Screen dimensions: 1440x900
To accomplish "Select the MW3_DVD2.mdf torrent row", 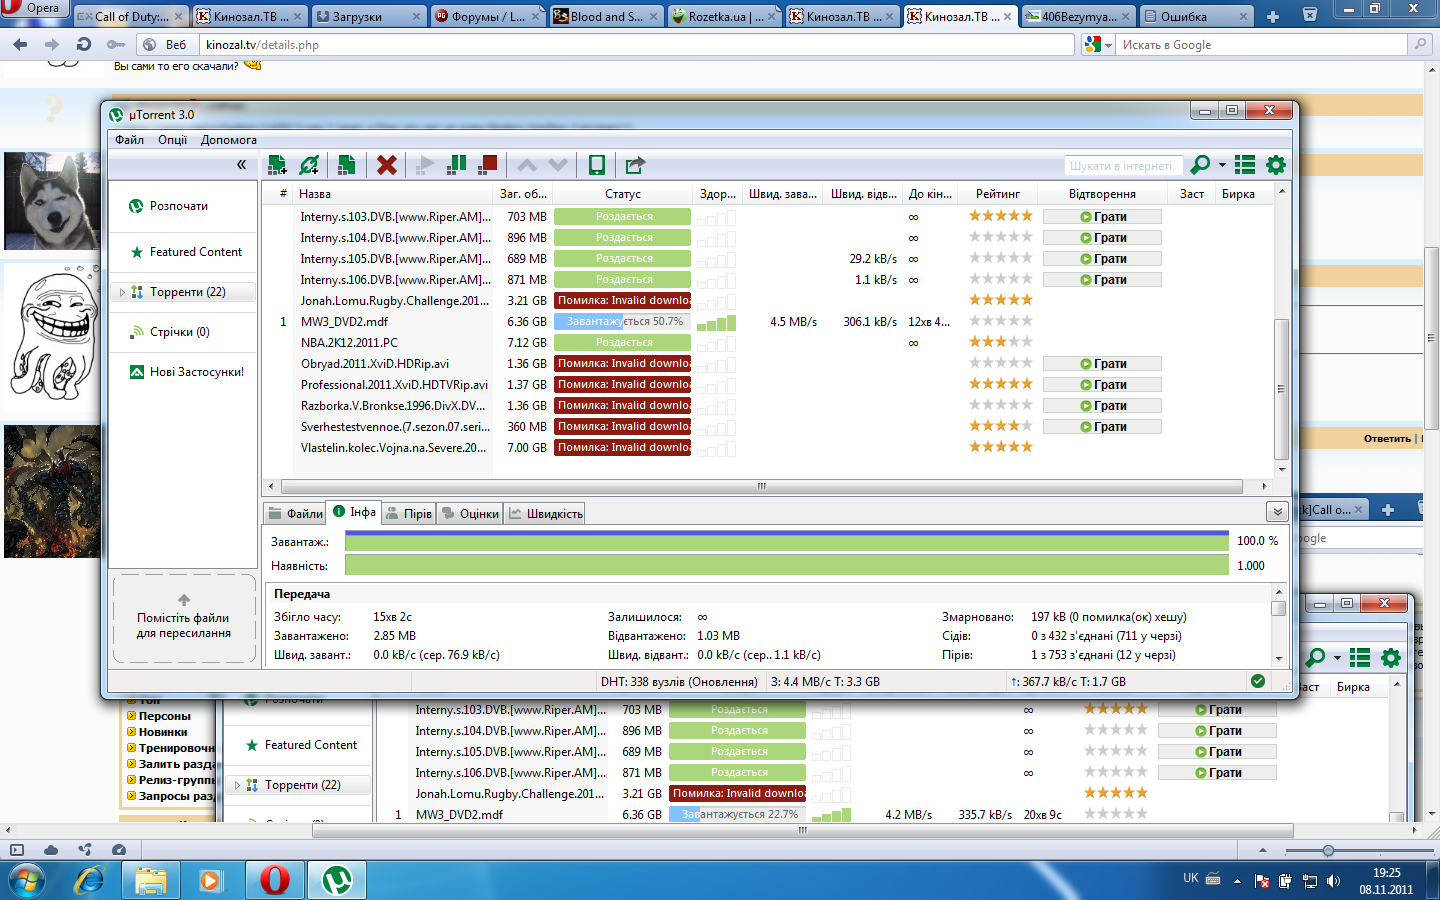I will pyautogui.click(x=767, y=322).
